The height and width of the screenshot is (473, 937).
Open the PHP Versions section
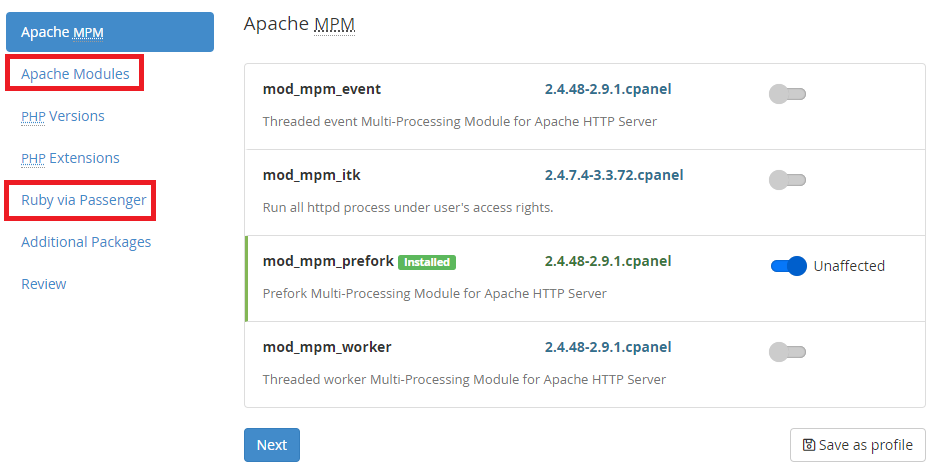click(x=63, y=116)
